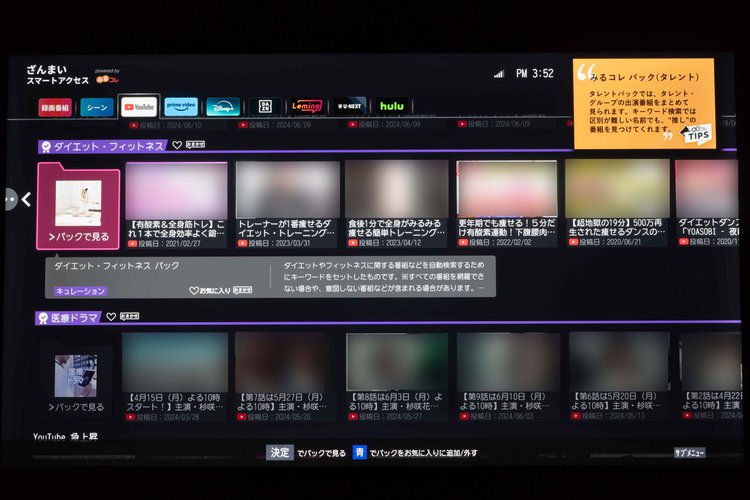
Task: Open the hulu service tab
Action: point(392,106)
